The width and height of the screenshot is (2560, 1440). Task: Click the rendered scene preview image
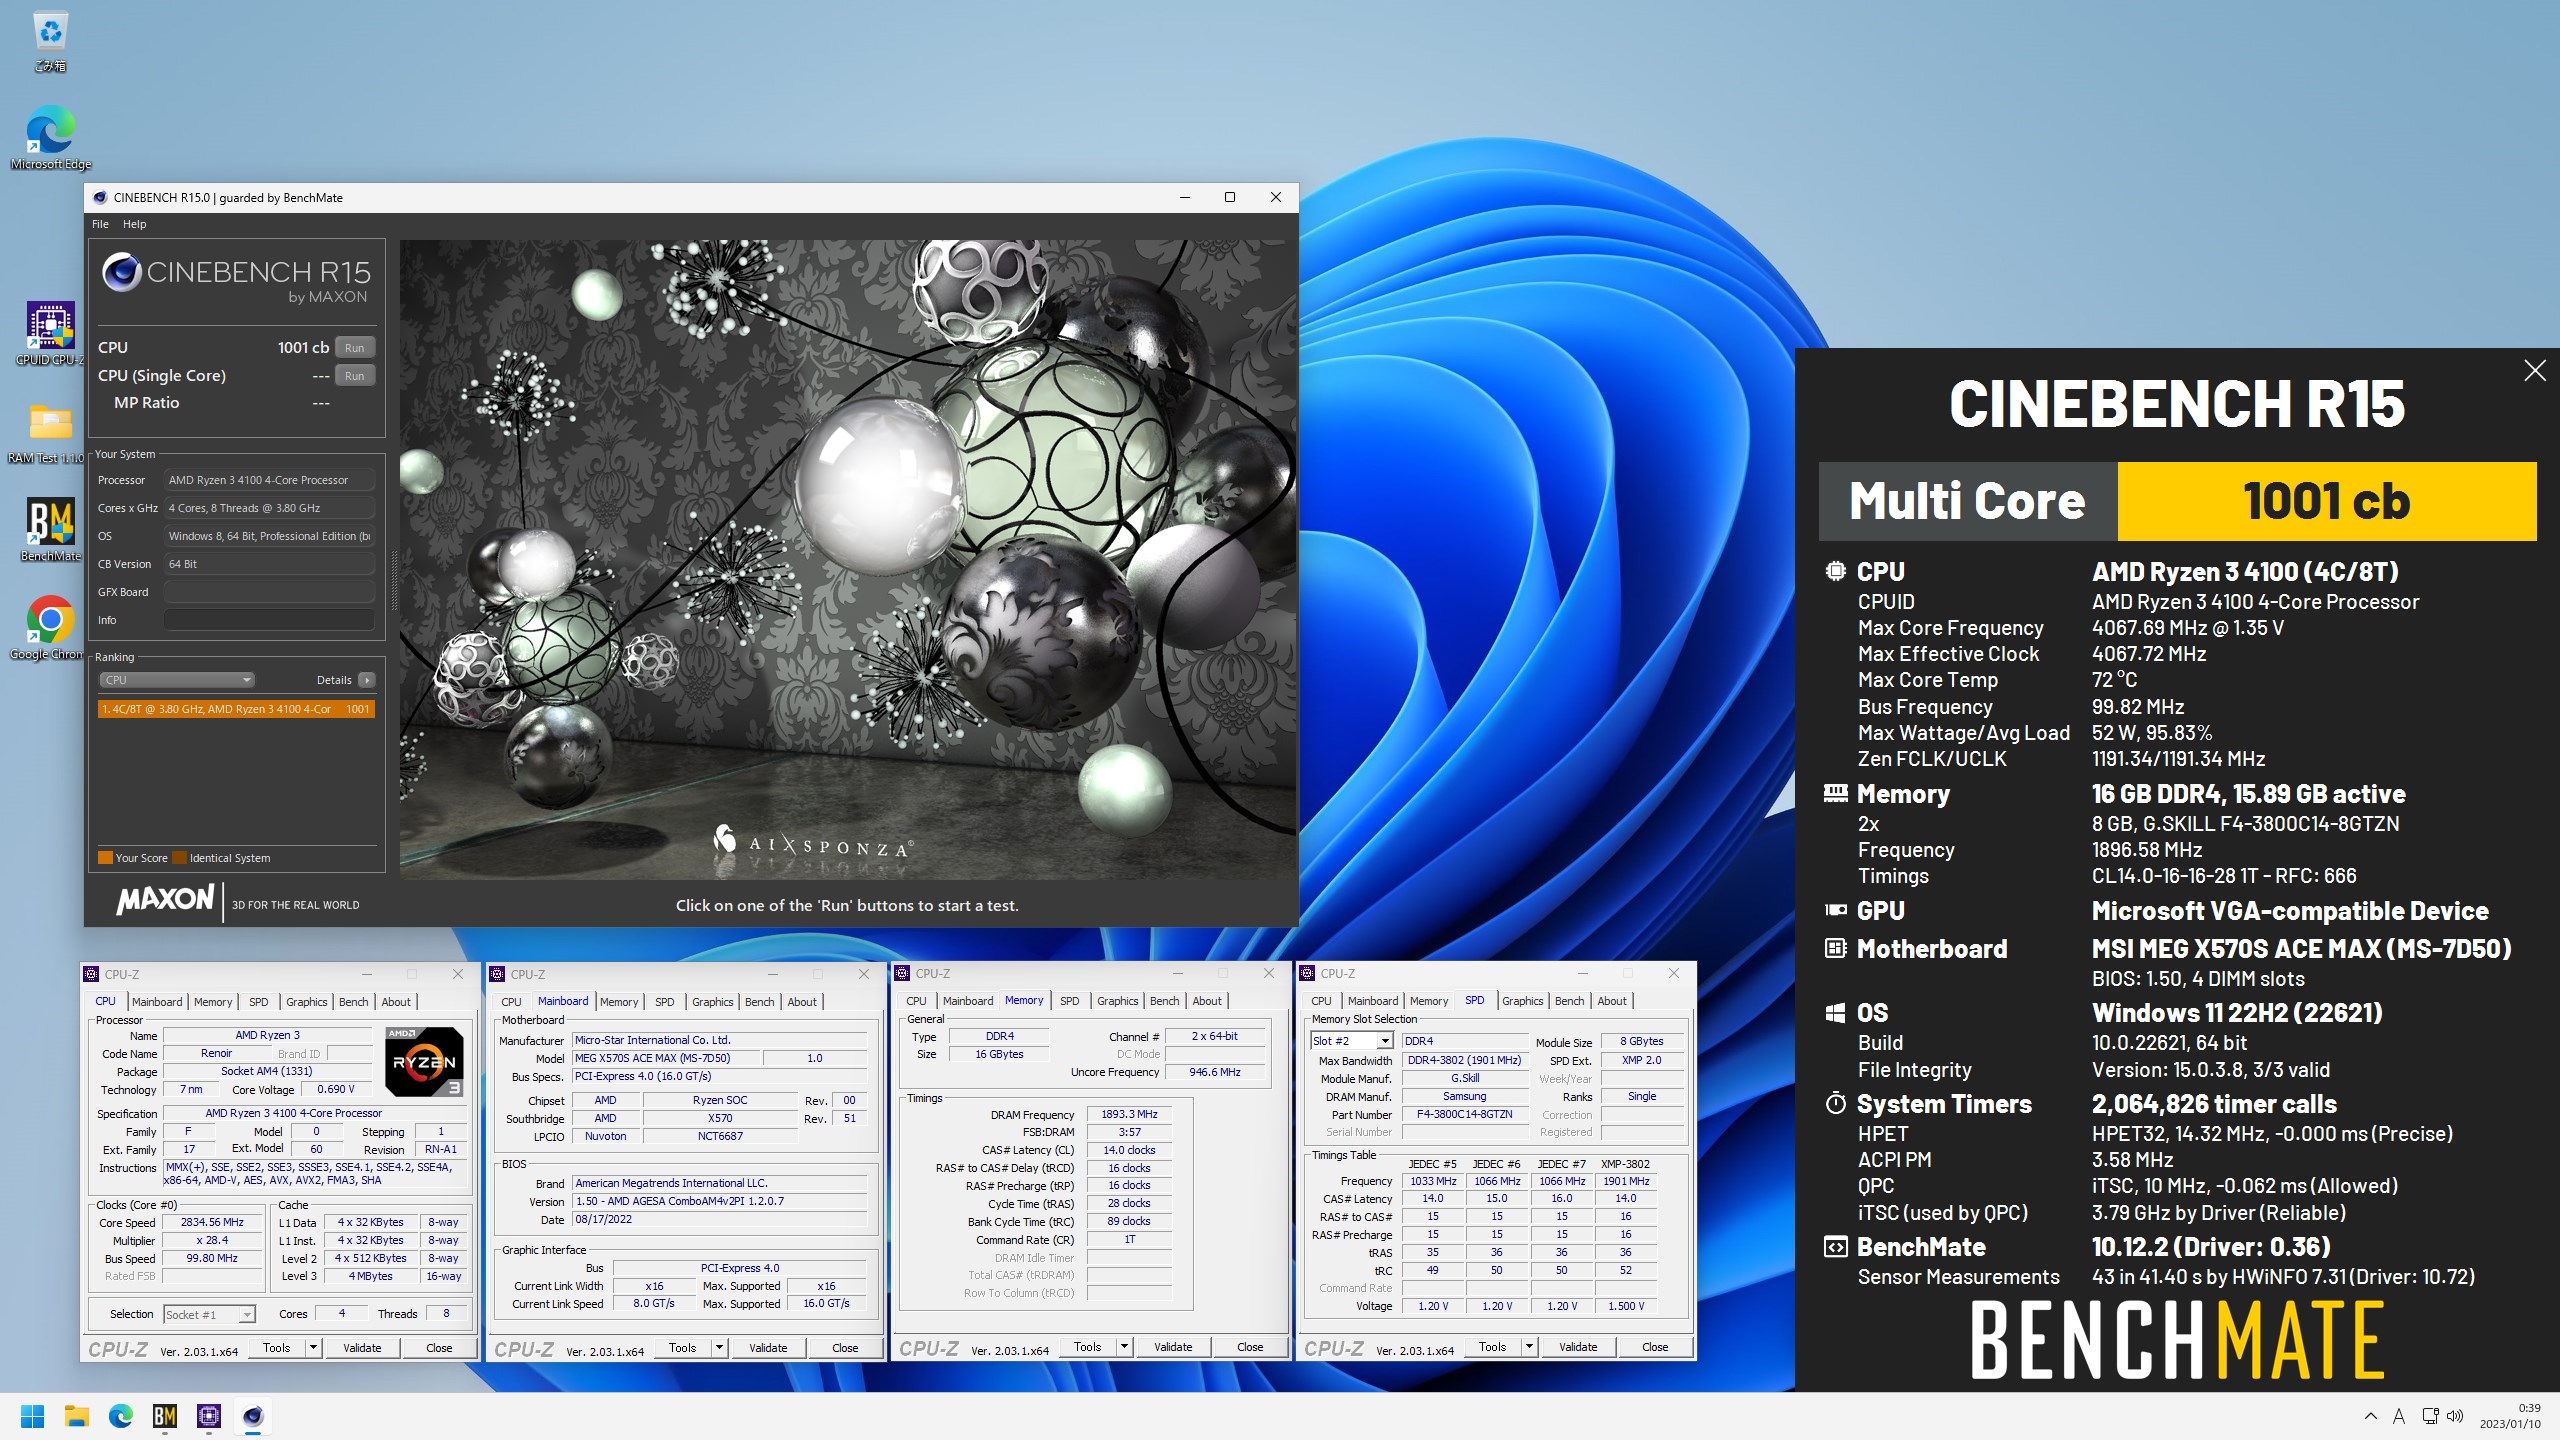[847, 559]
